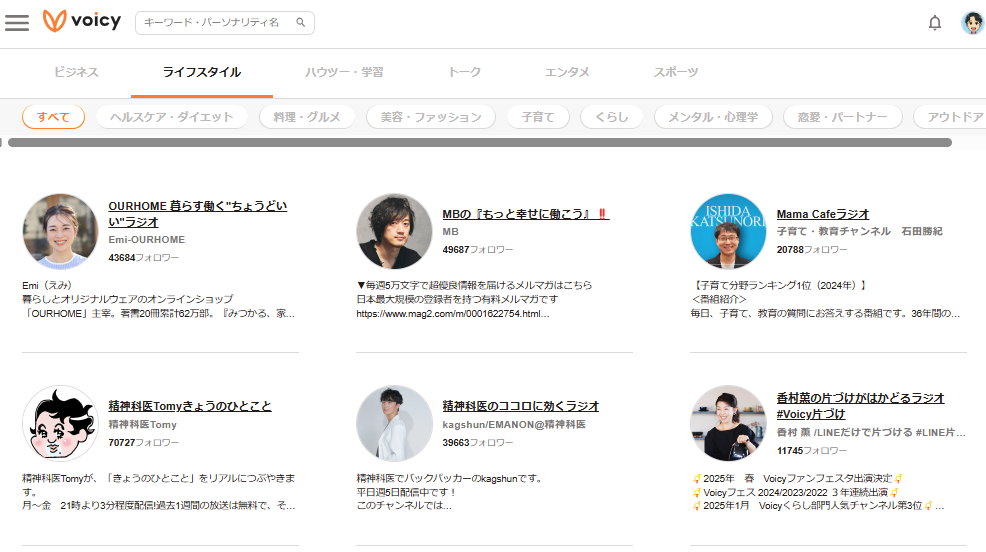Open 精神科医のココロに効くラジオ link
986x552 pixels.
point(521,406)
